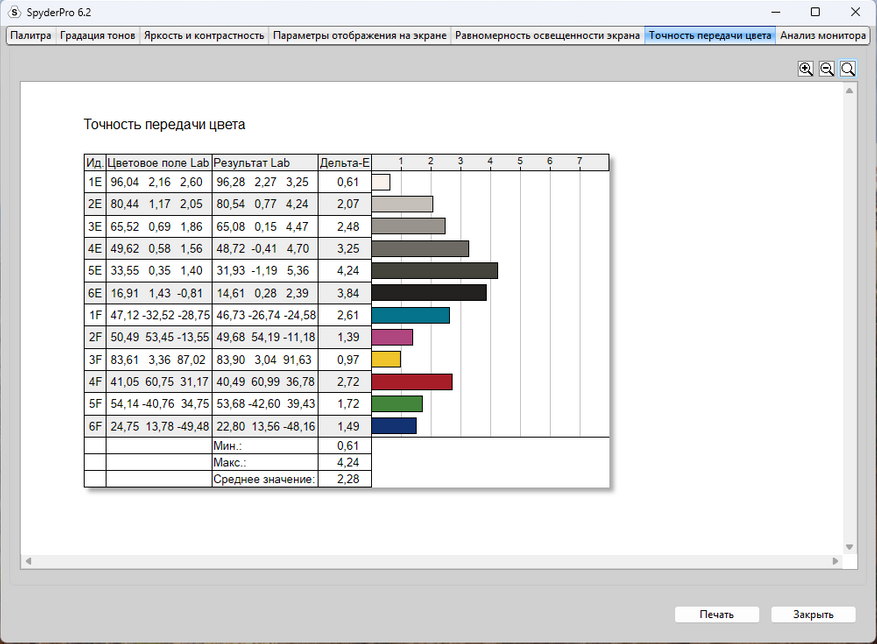Go to Равномерность освещенности экрана tab
Image resolution: width=877 pixels, height=644 pixels.
[547, 35]
